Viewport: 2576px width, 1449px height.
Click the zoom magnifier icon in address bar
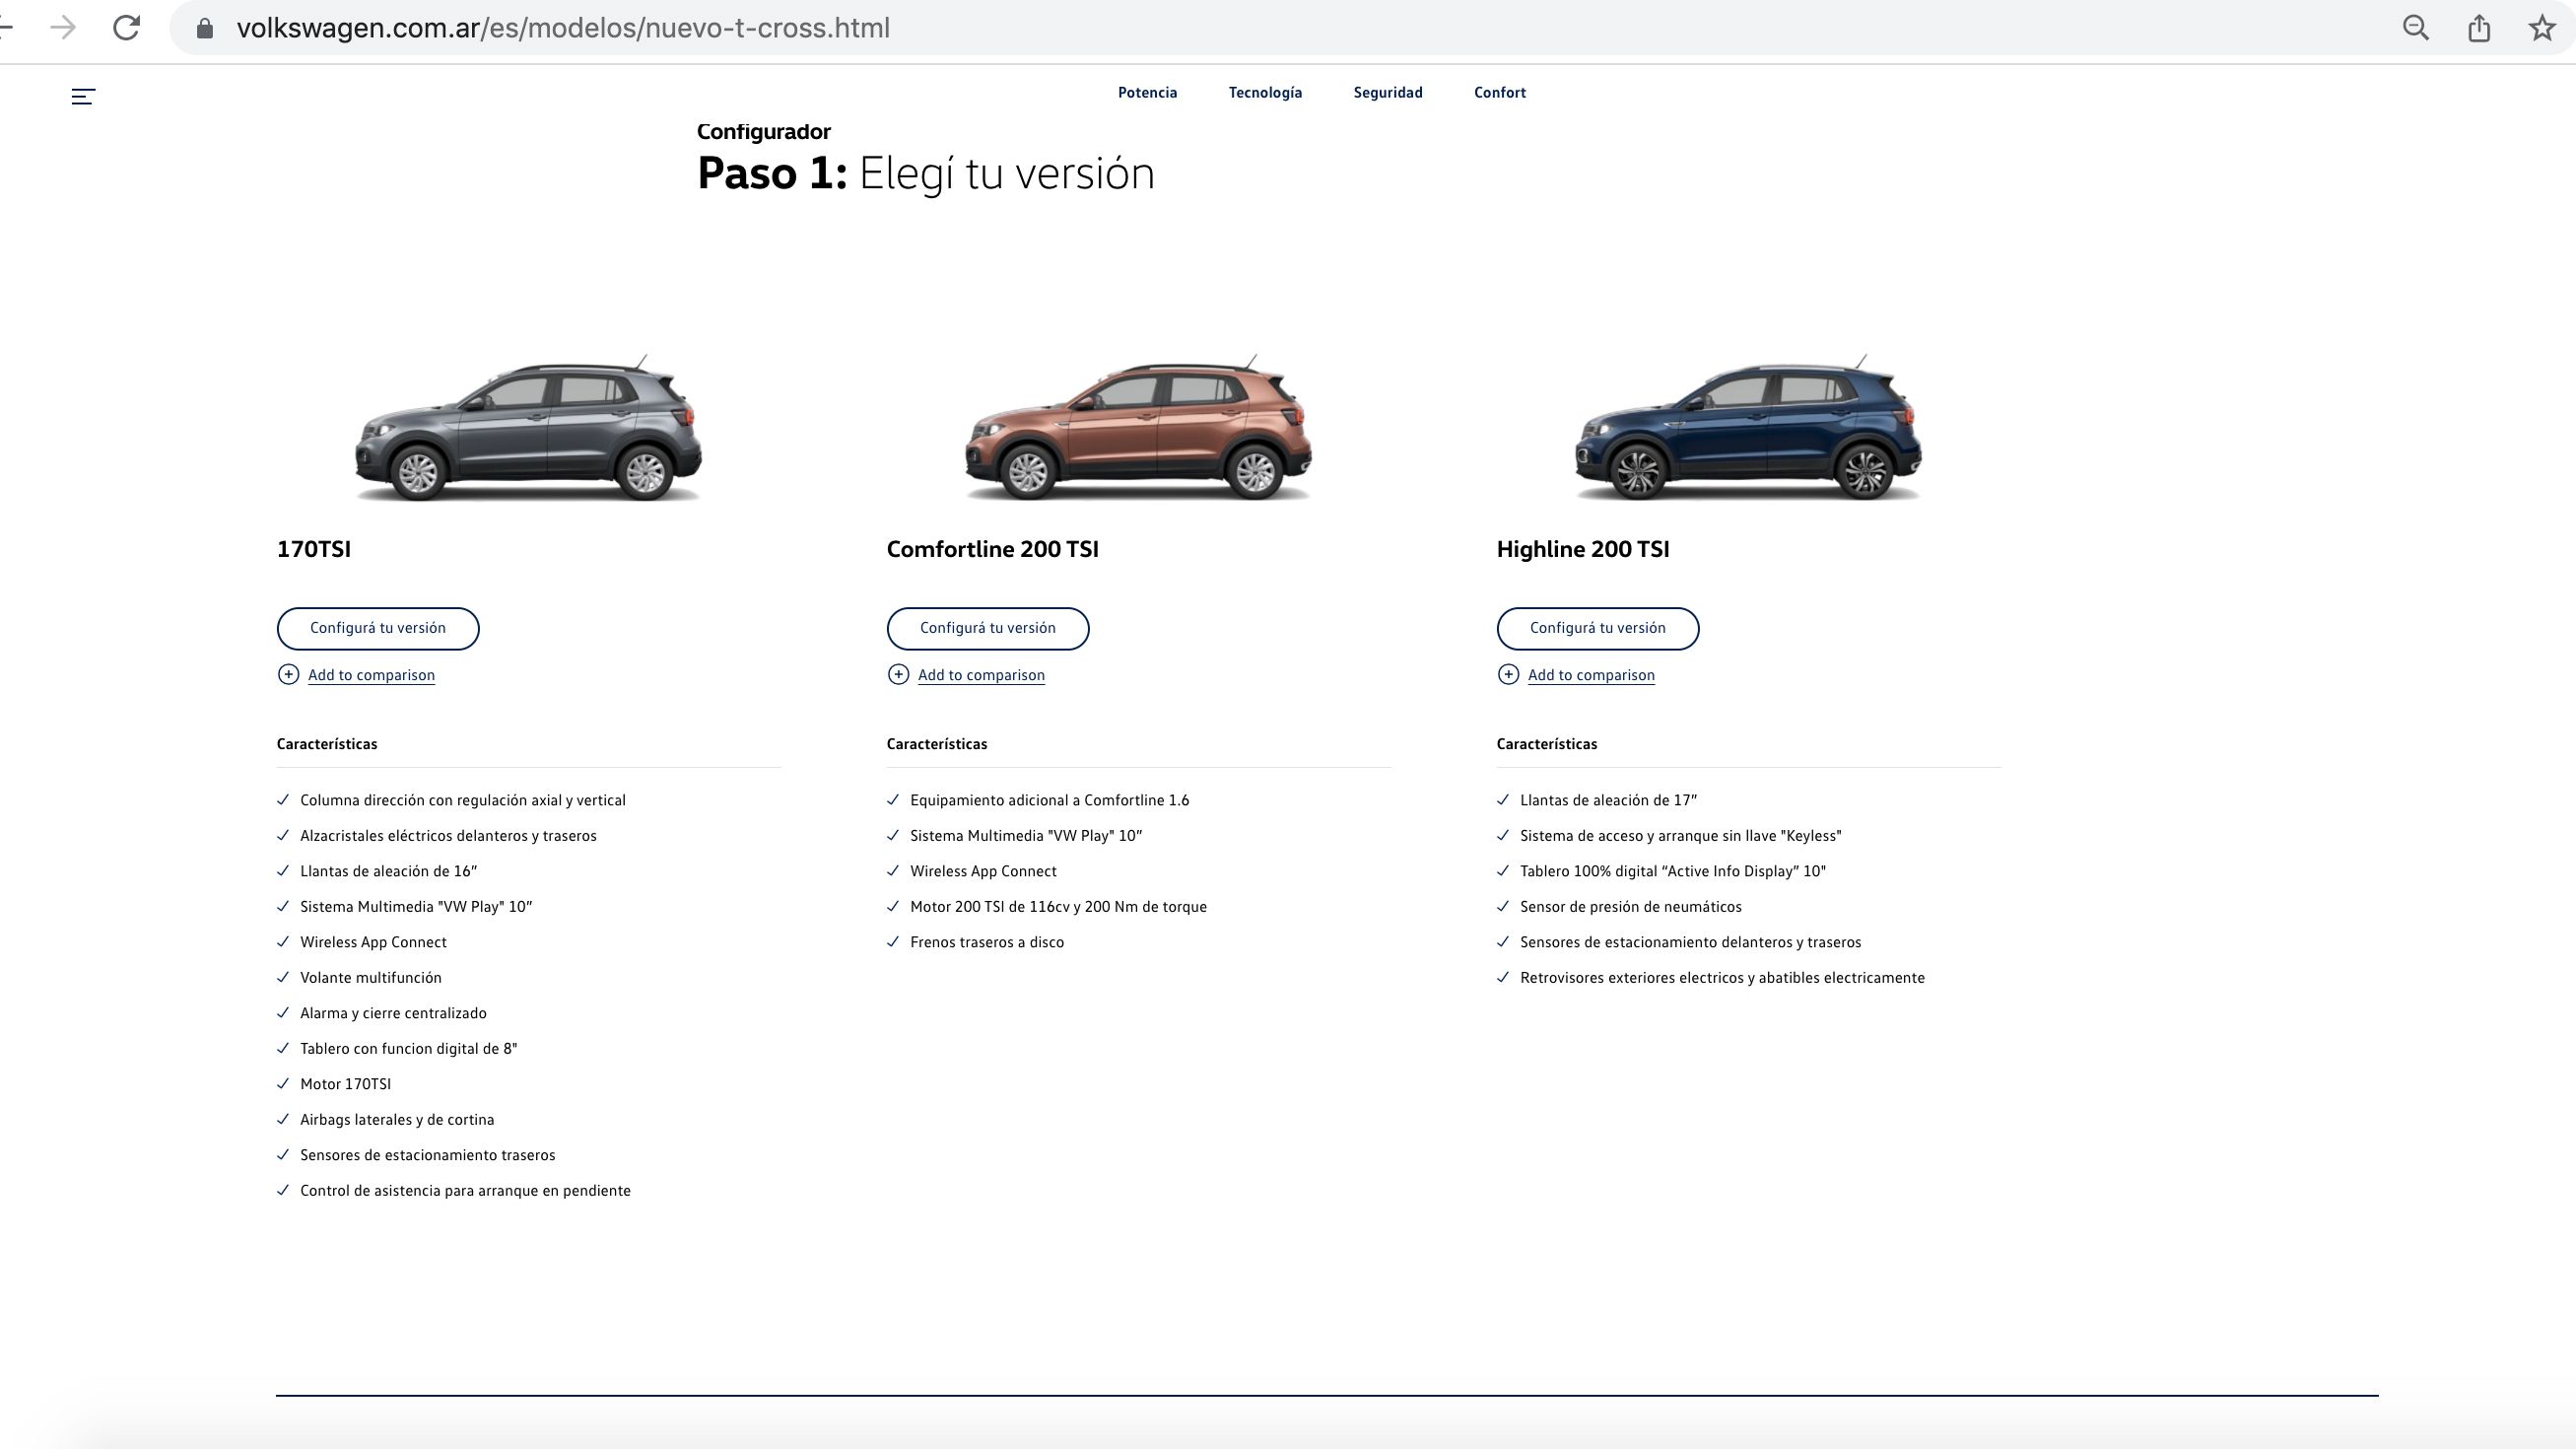[x=2415, y=28]
